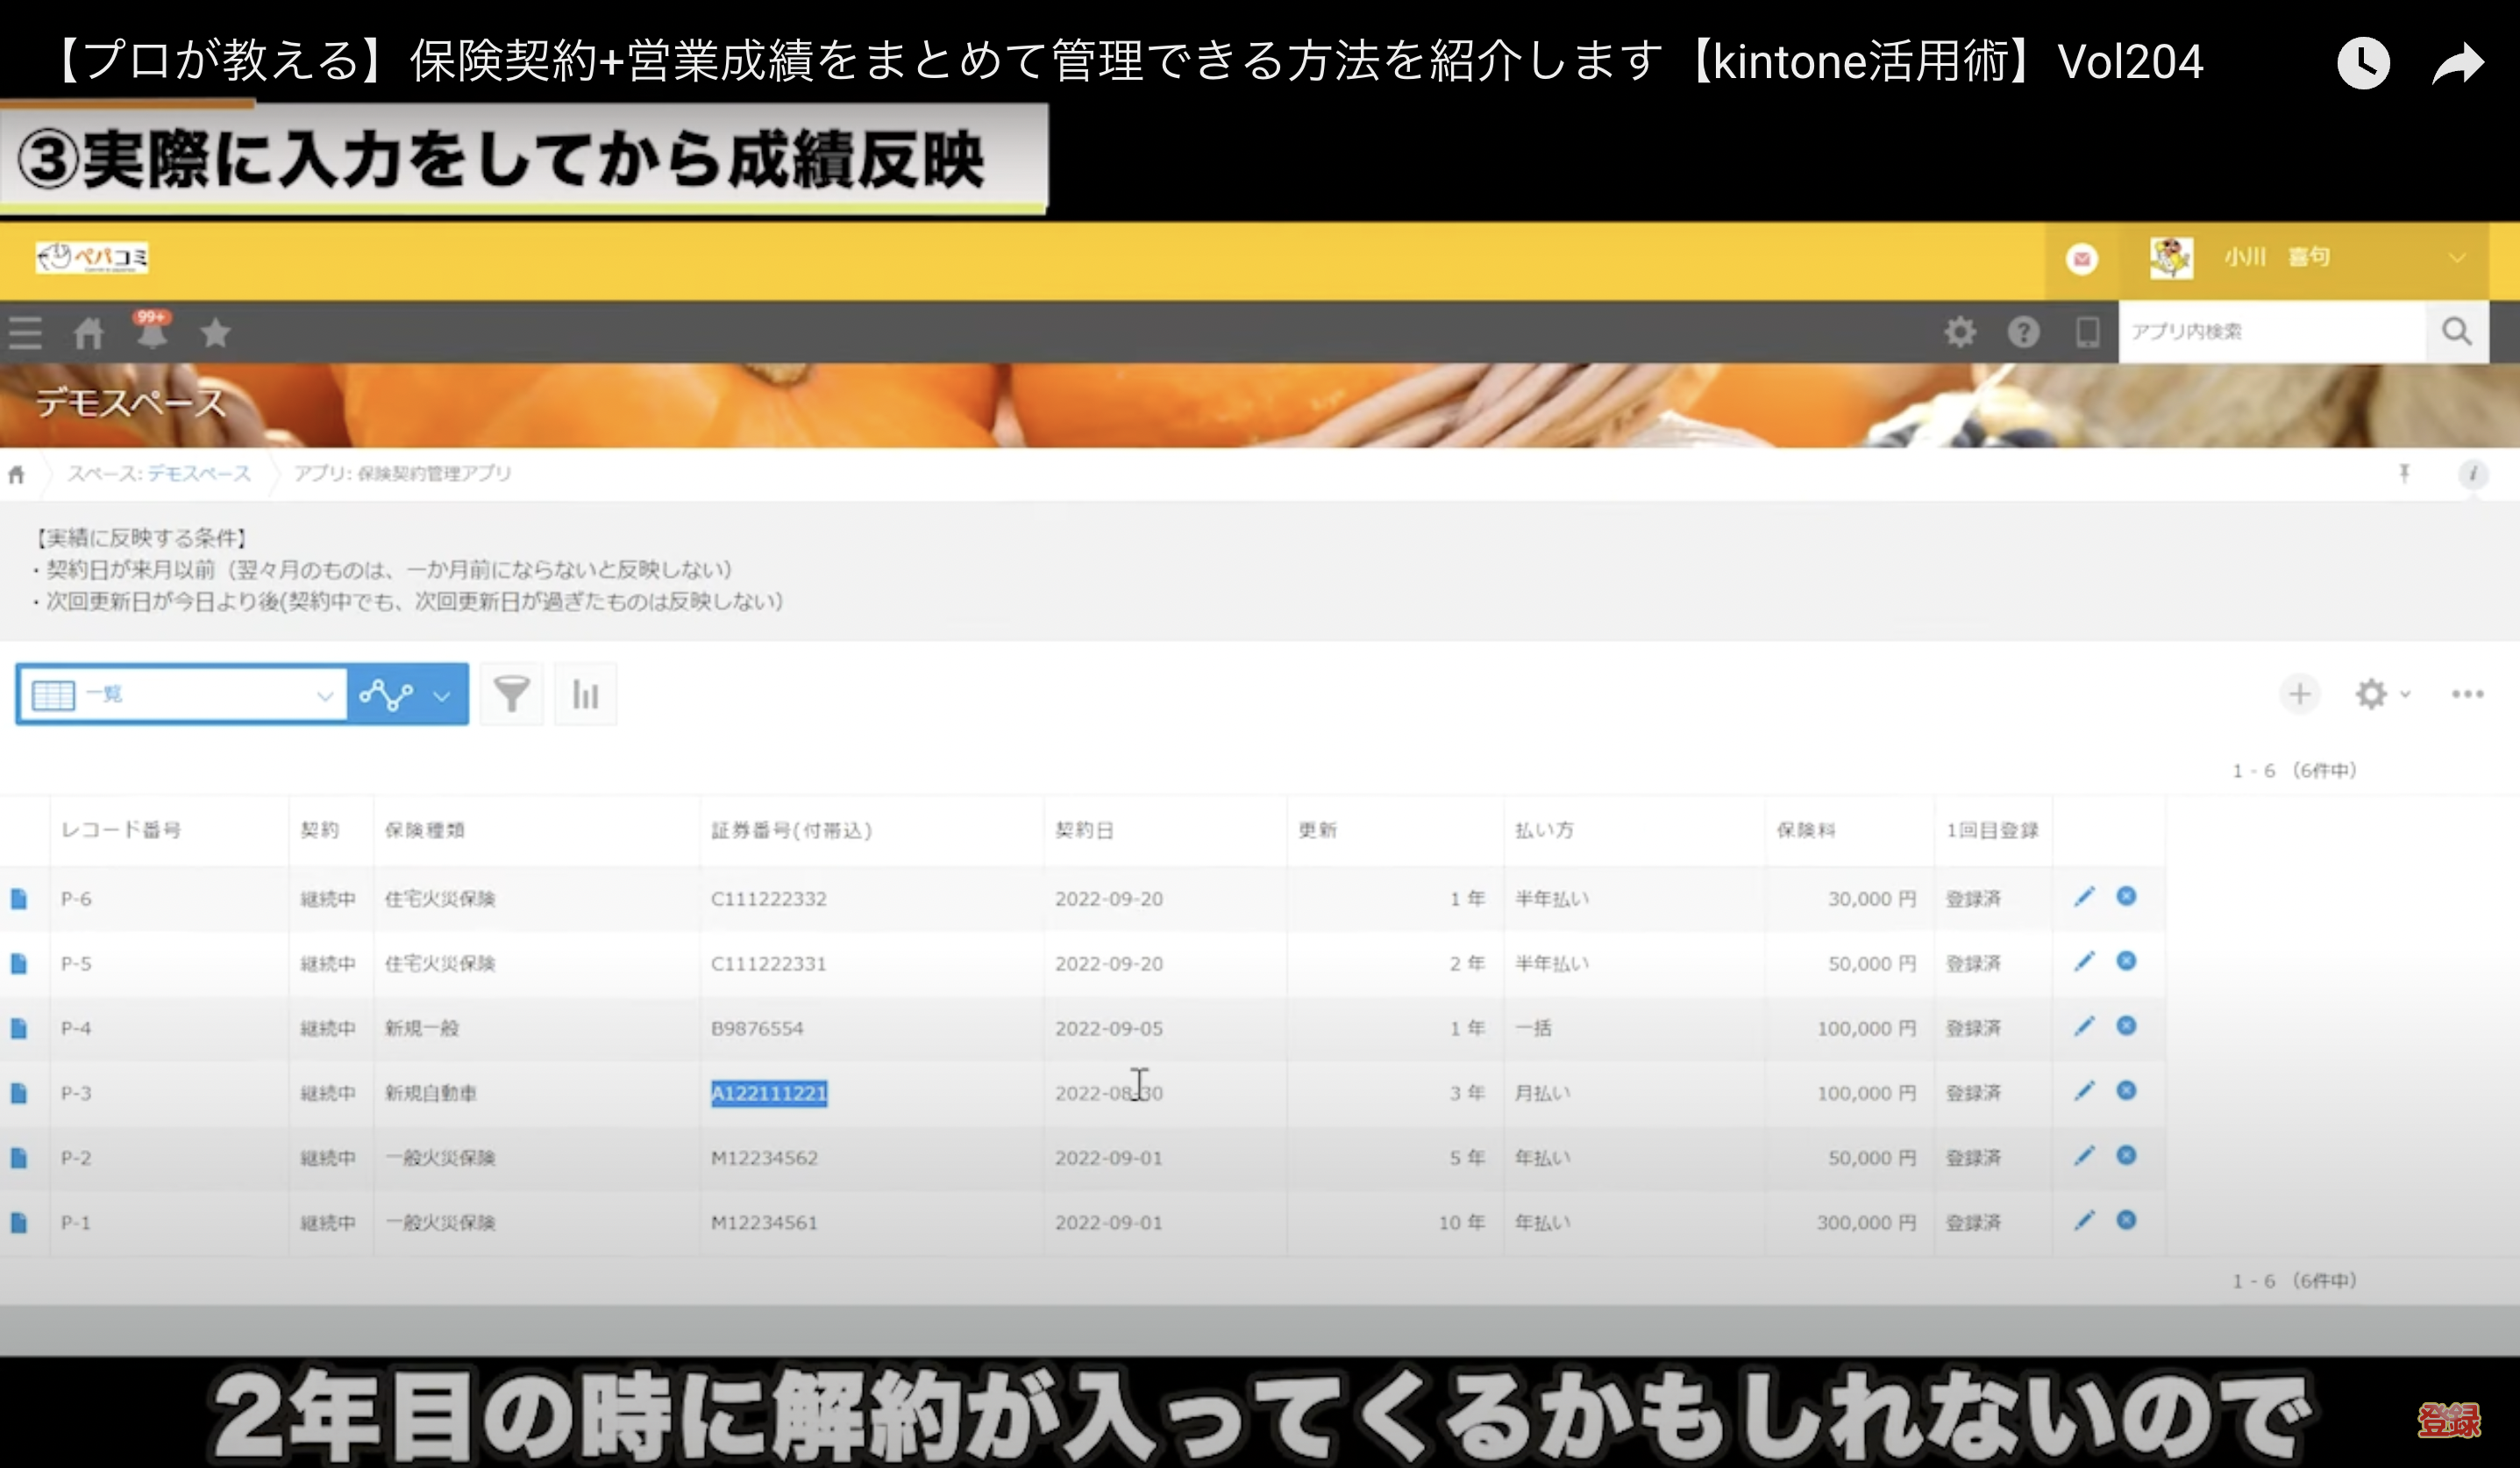Image resolution: width=2520 pixels, height=1468 pixels.
Task: Go to home via house icon
Action: [88, 332]
